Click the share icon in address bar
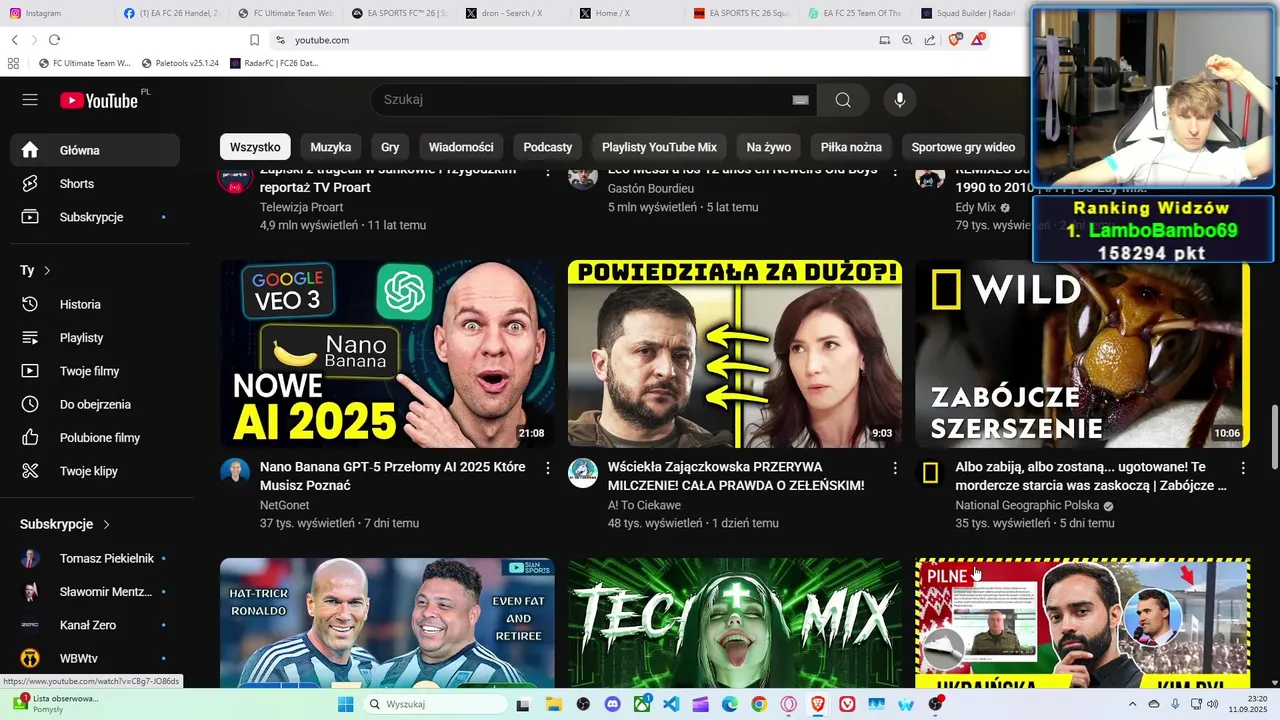The height and width of the screenshot is (720, 1280). [930, 40]
